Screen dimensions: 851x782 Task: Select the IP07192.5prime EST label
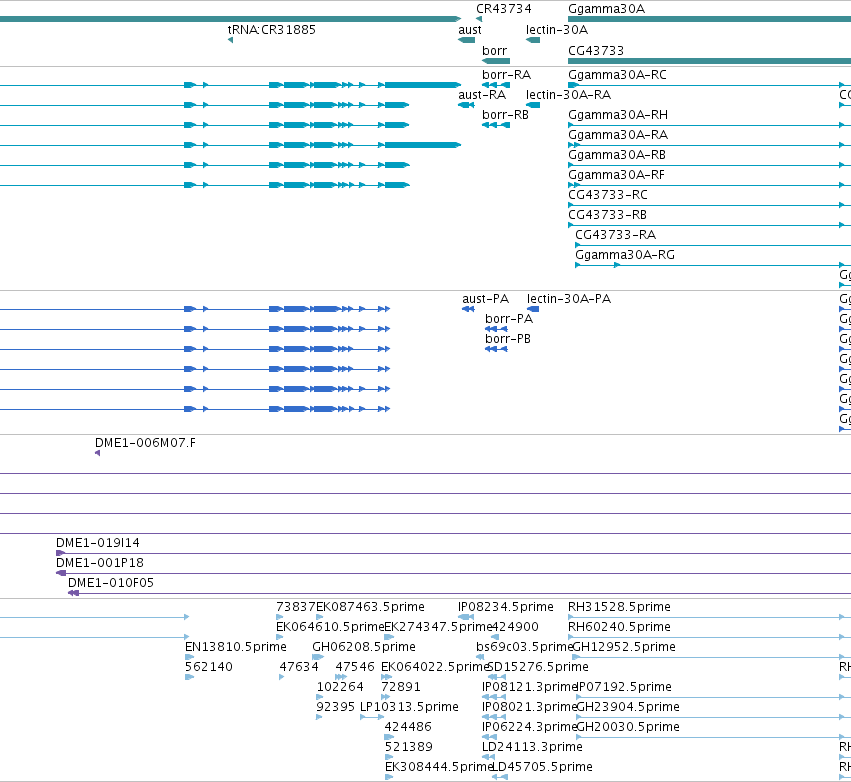click(624, 687)
